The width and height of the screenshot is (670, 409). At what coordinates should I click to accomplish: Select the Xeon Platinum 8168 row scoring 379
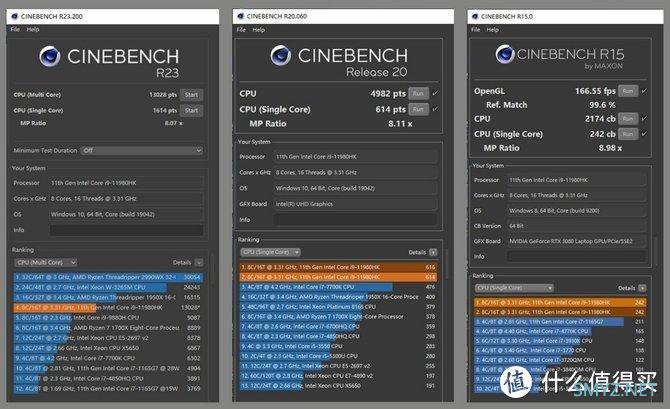[x=338, y=306]
